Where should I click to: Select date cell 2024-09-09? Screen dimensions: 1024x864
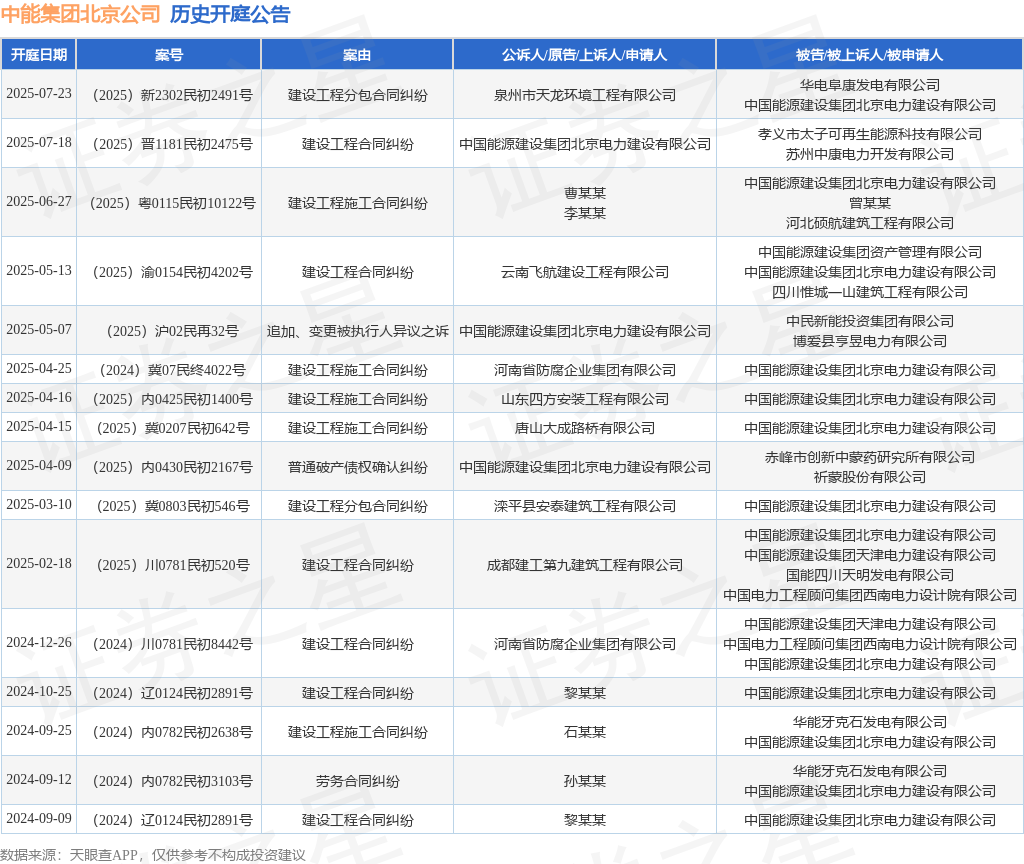pyautogui.click(x=39, y=818)
